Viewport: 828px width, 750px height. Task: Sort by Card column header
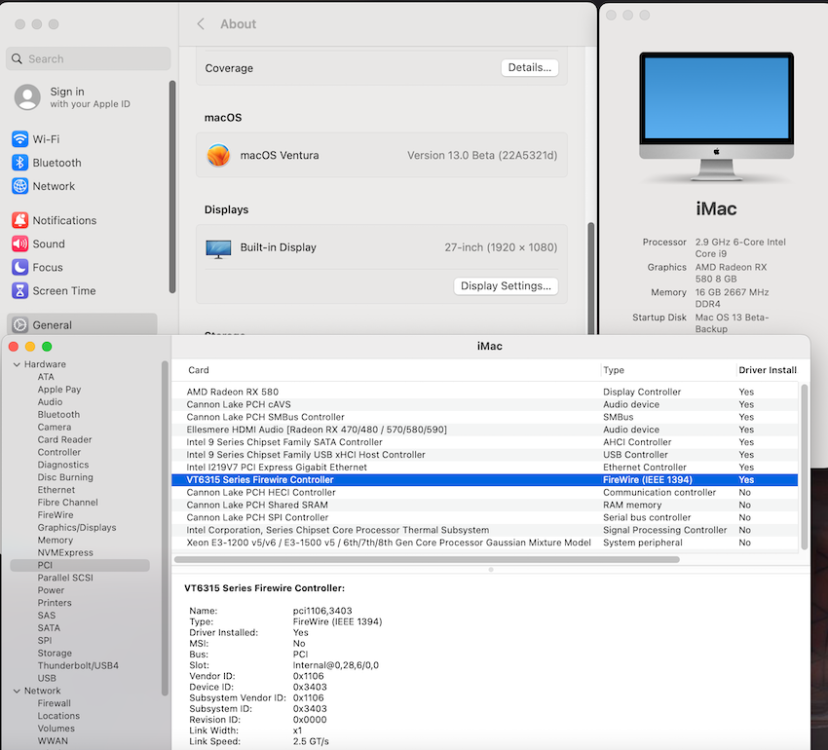pyautogui.click(x=199, y=370)
